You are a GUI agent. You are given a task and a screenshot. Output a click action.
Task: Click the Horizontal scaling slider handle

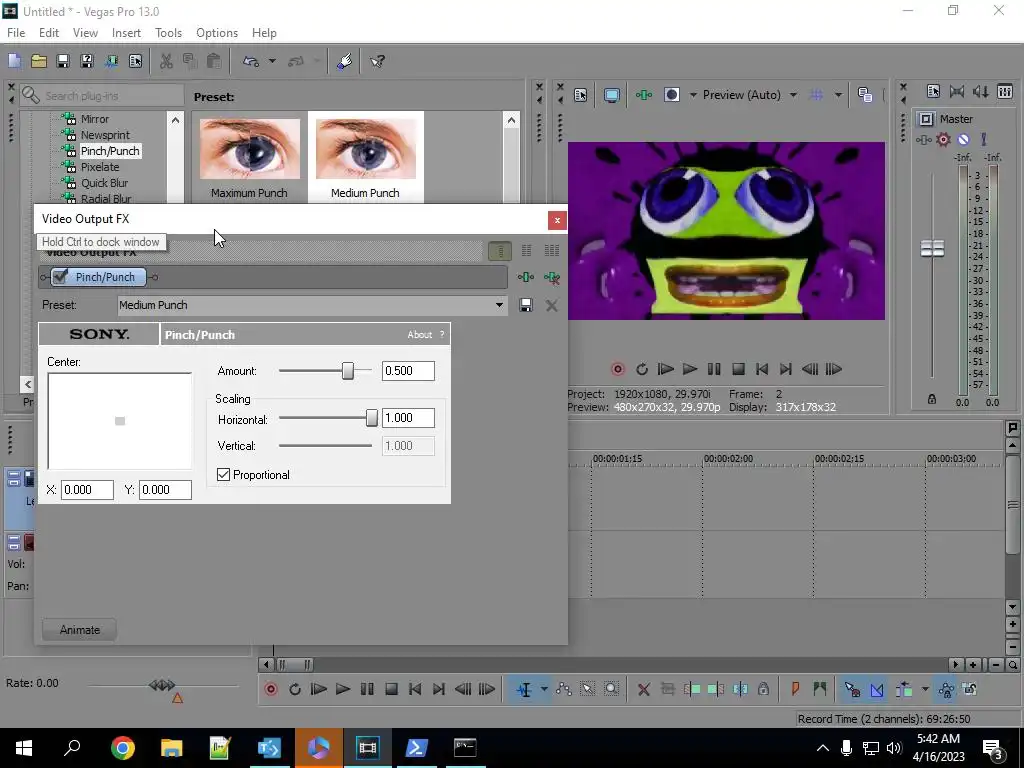372,418
